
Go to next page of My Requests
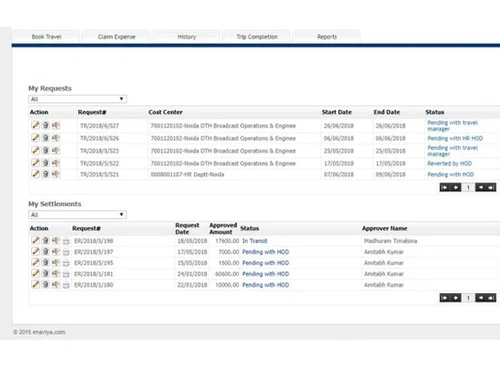pyautogui.click(x=480, y=187)
